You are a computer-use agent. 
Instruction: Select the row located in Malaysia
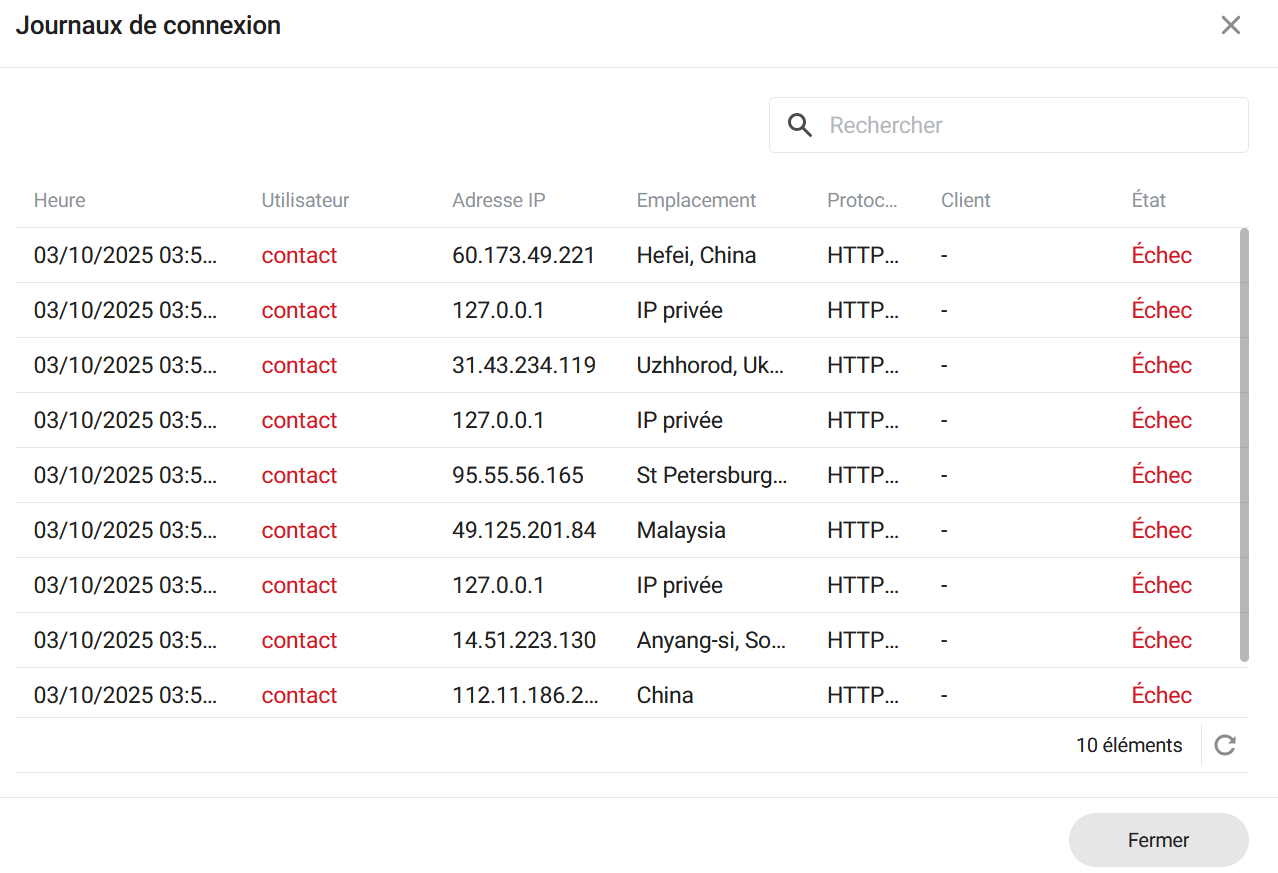pos(680,530)
